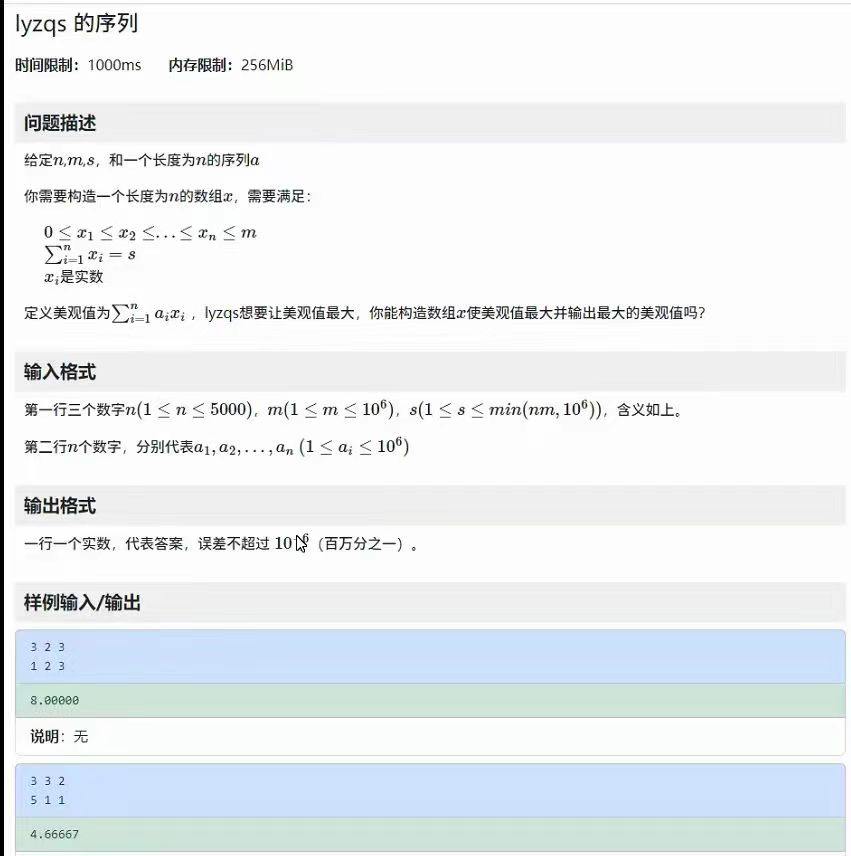This screenshot has width=851, height=856.
Task: Click the line beginning 第一行三个数字
Action: (x=353, y=409)
